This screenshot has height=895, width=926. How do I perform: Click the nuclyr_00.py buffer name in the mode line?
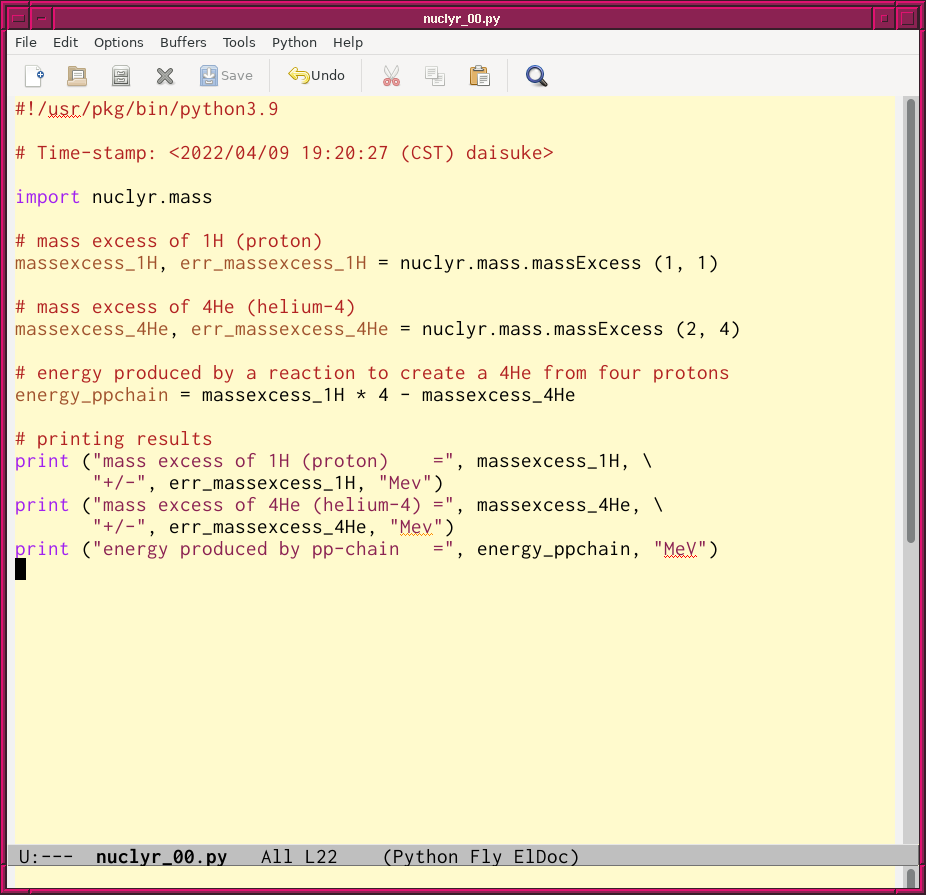pos(161,857)
